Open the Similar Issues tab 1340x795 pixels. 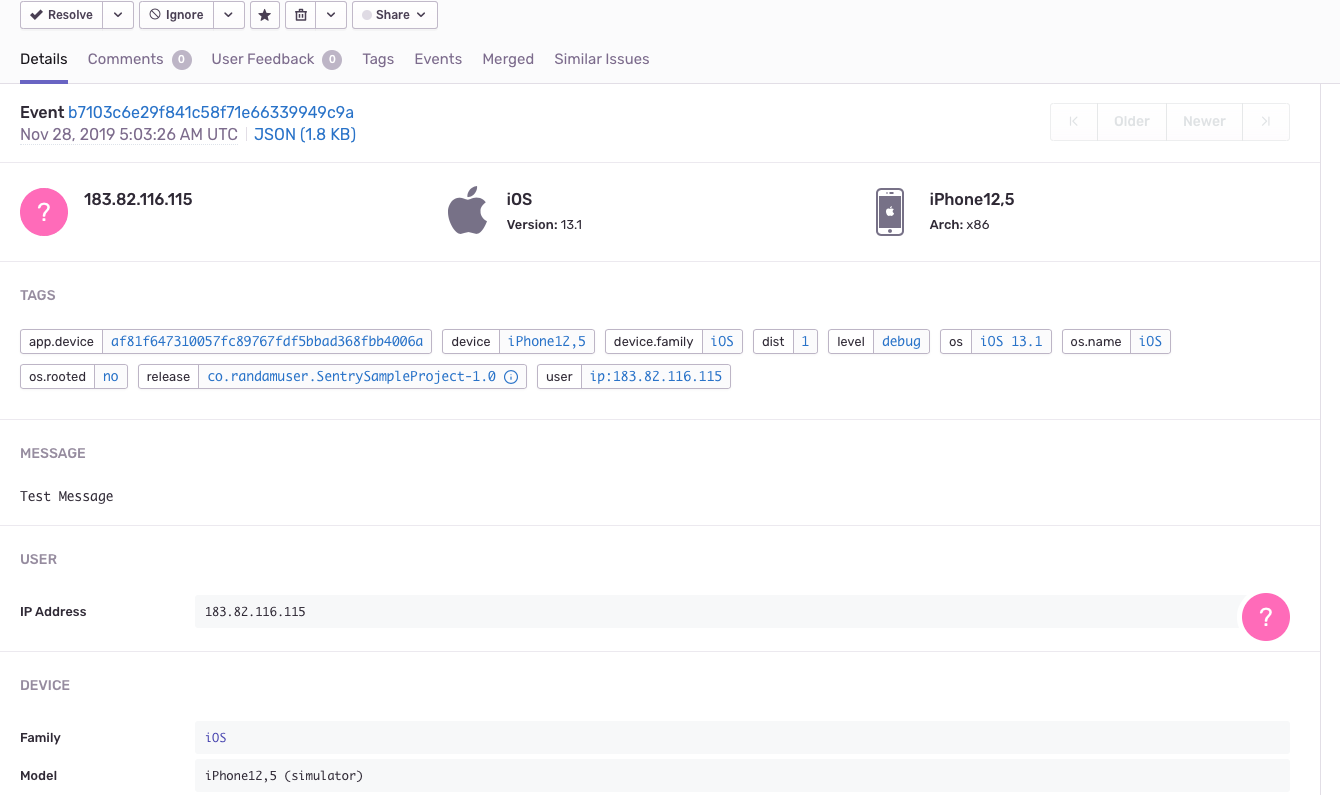(601, 59)
